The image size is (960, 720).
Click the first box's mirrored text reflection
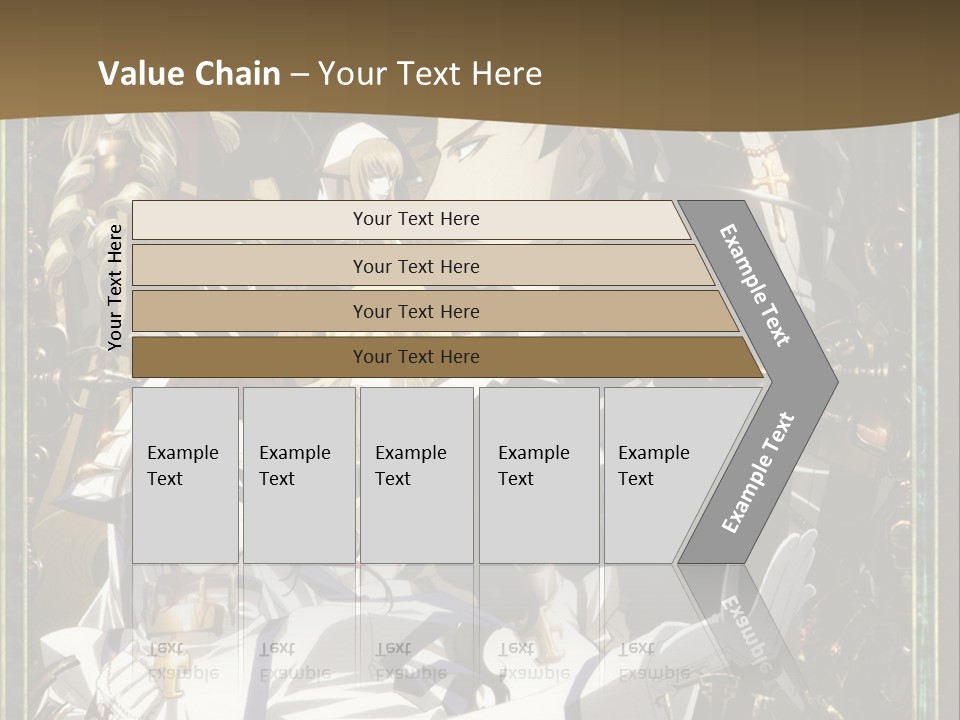click(183, 660)
